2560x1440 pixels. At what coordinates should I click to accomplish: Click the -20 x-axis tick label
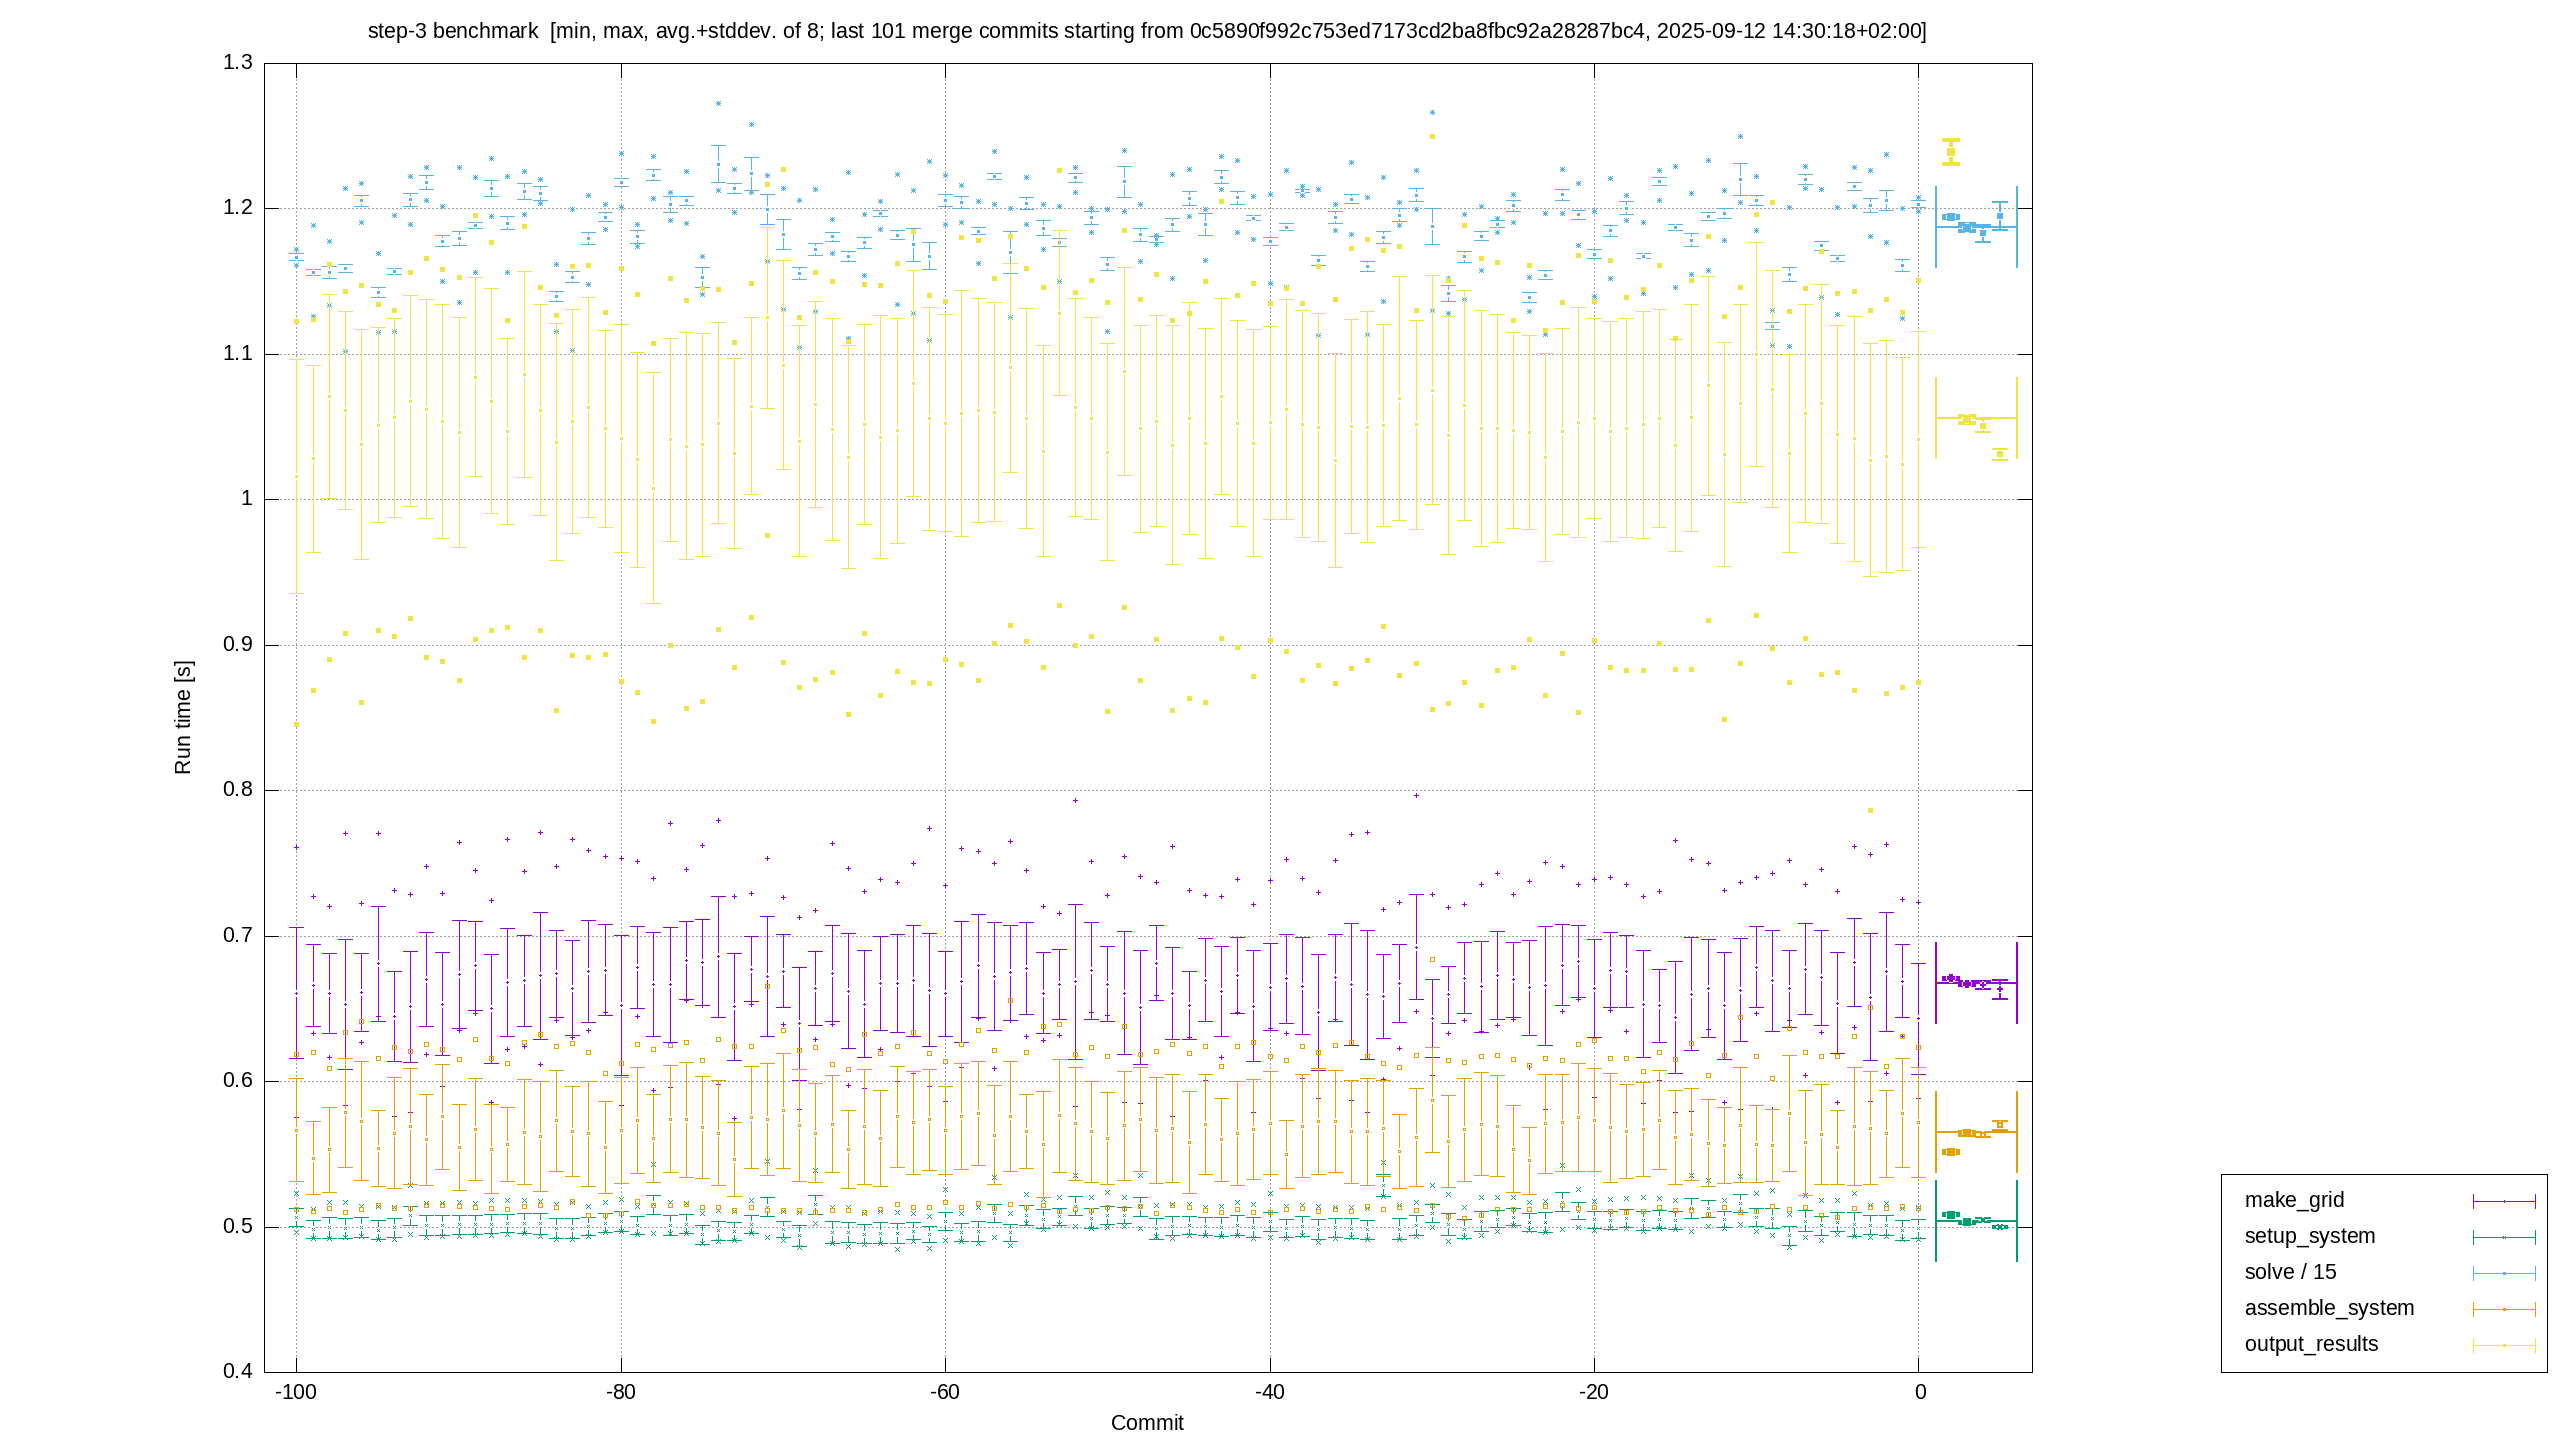pos(1594,1392)
